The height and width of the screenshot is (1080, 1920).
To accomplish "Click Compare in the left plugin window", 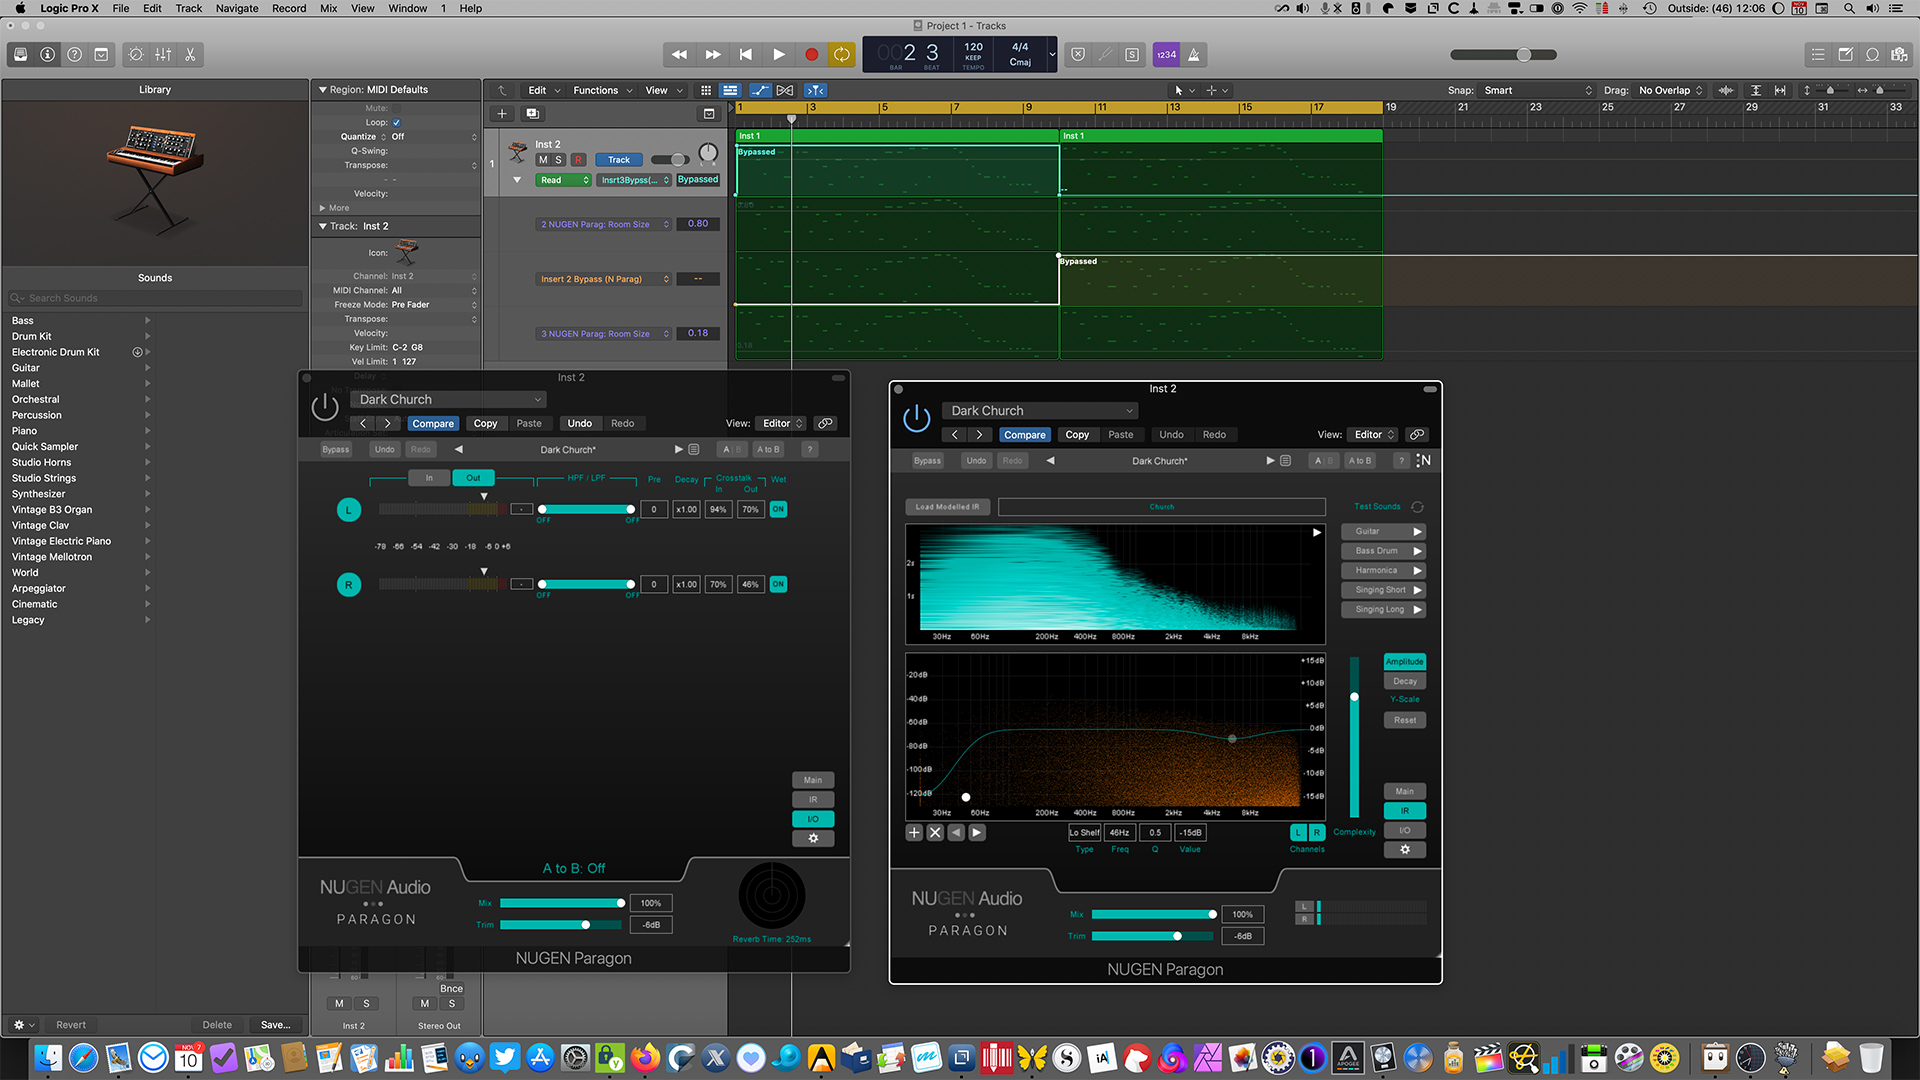I will coord(433,424).
